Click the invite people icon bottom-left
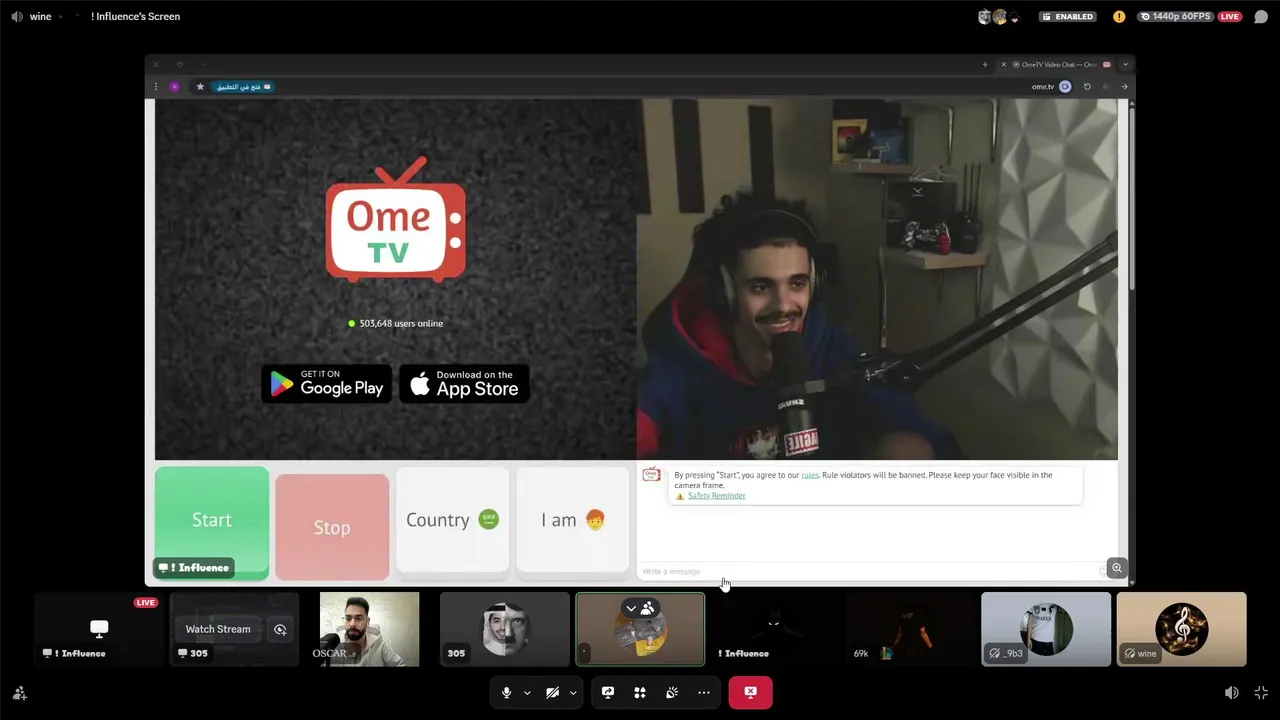 pyautogui.click(x=19, y=693)
